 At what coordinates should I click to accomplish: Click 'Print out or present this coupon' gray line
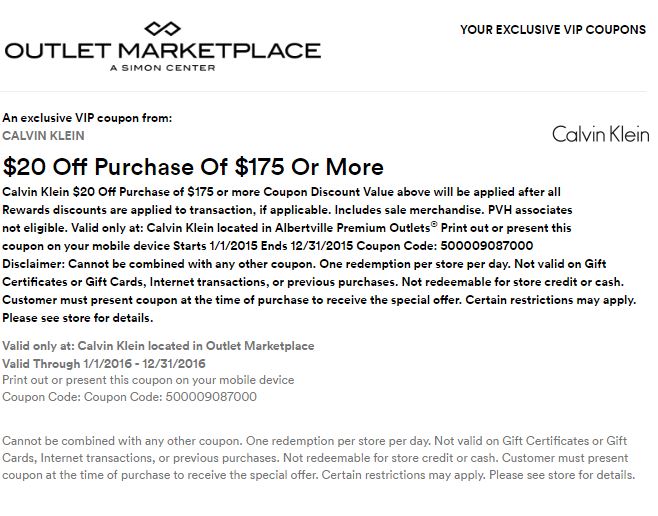[x=148, y=380]
